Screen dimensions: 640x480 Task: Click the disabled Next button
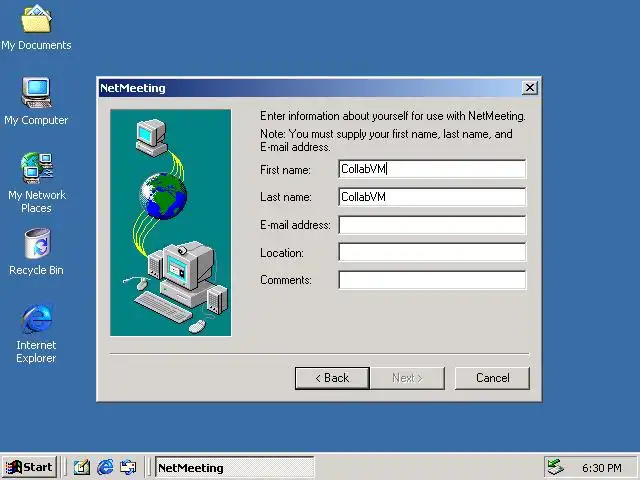click(407, 378)
